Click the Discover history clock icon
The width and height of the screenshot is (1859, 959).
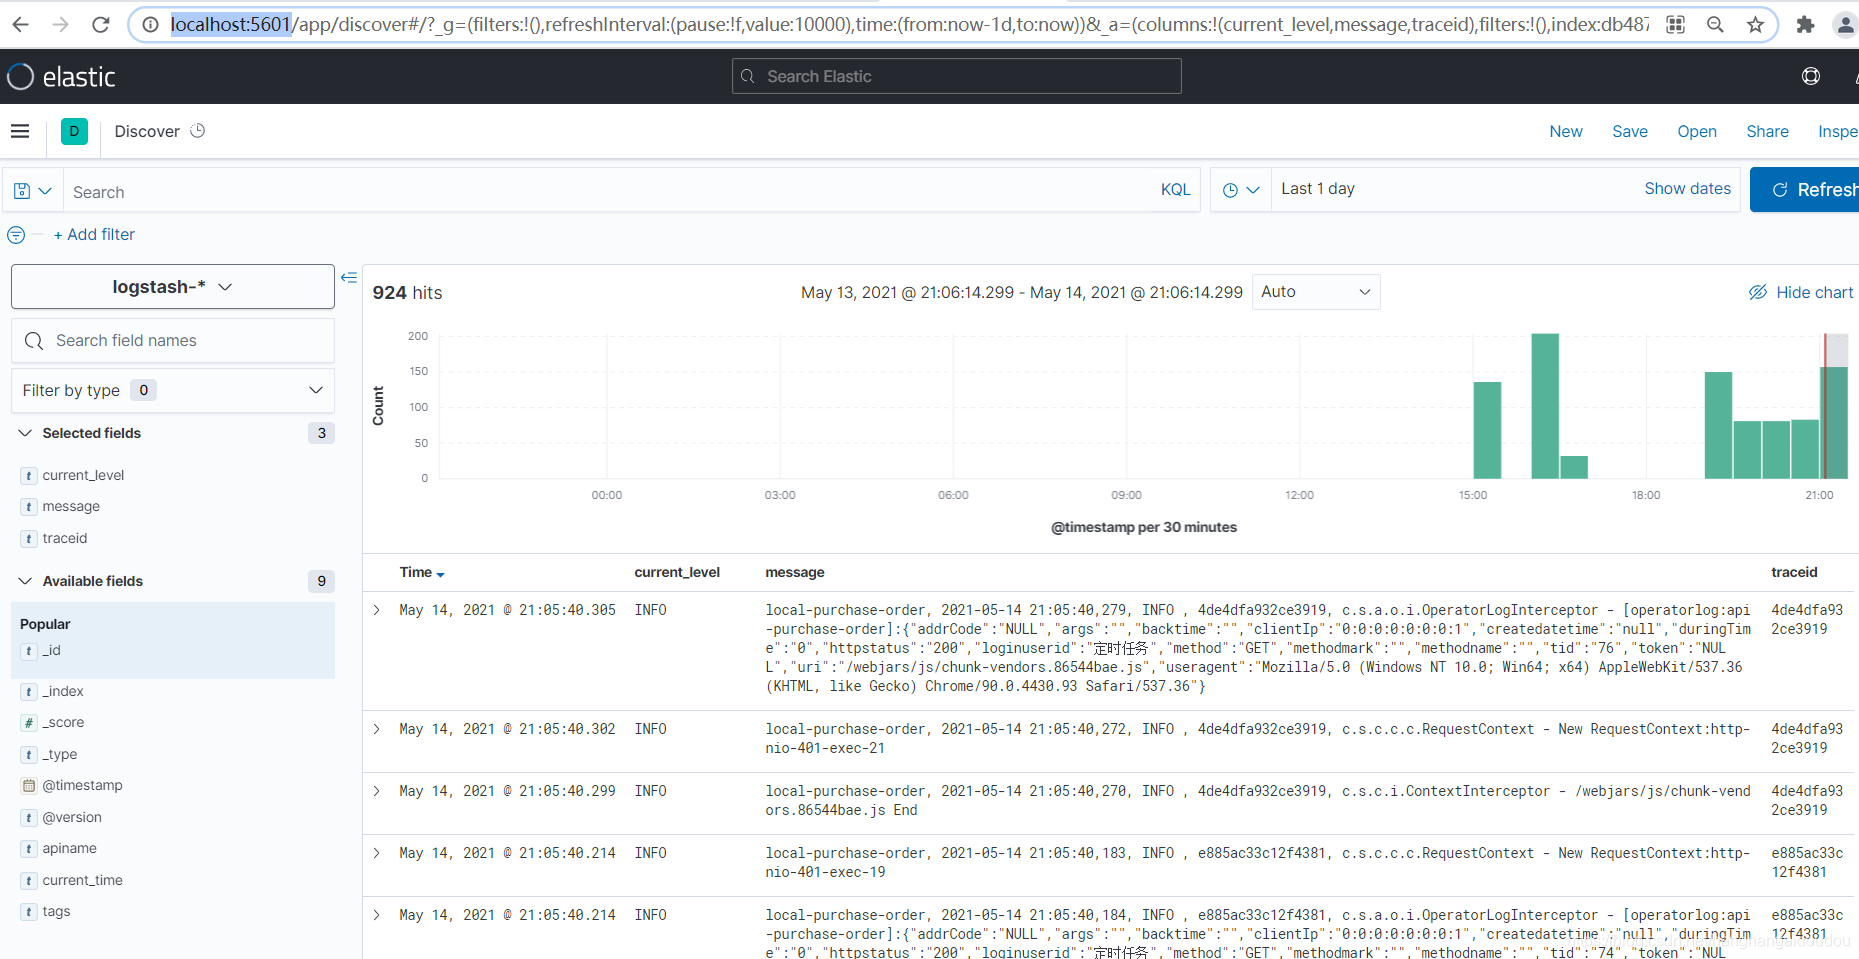coord(198,131)
